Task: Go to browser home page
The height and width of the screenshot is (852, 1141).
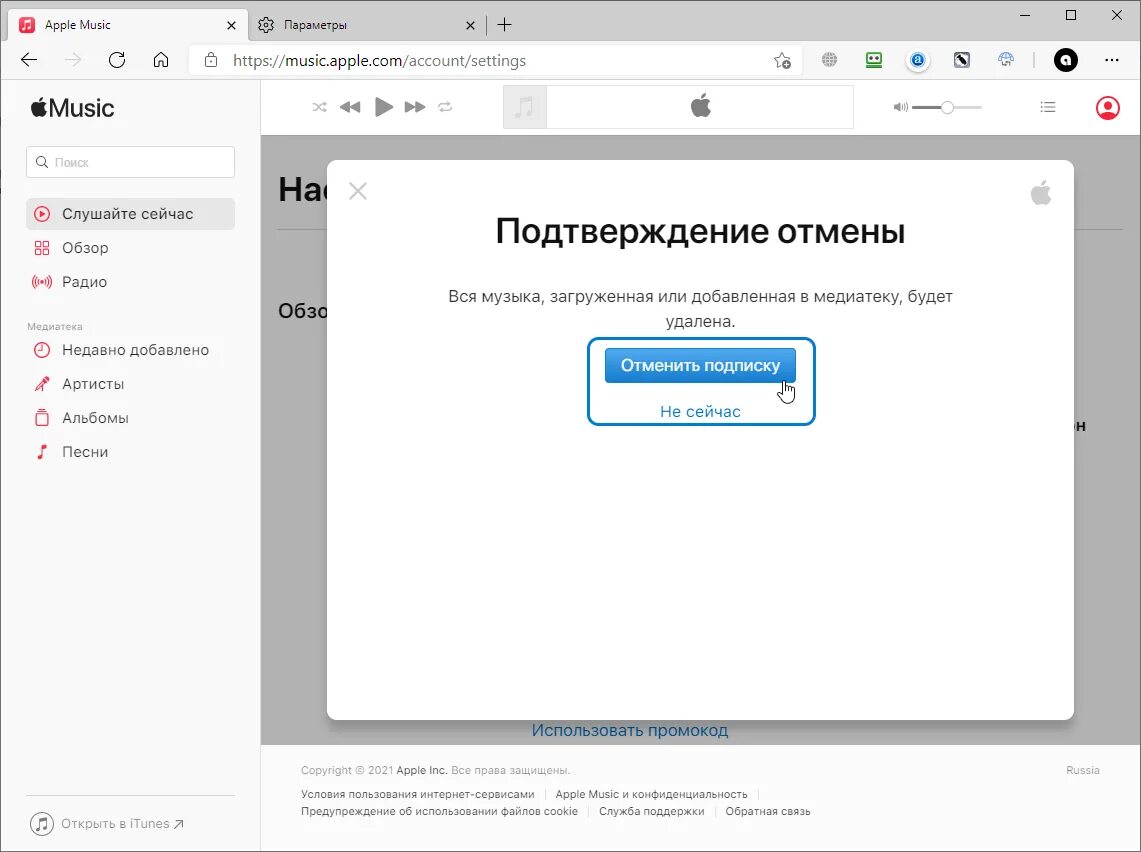Action: coord(161,60)
